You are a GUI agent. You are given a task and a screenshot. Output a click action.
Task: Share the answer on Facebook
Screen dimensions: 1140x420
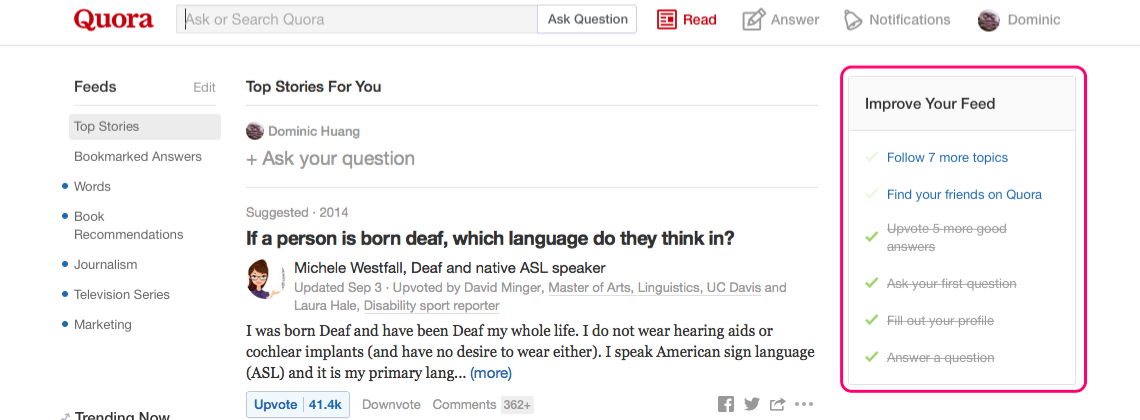click(726, 405)
